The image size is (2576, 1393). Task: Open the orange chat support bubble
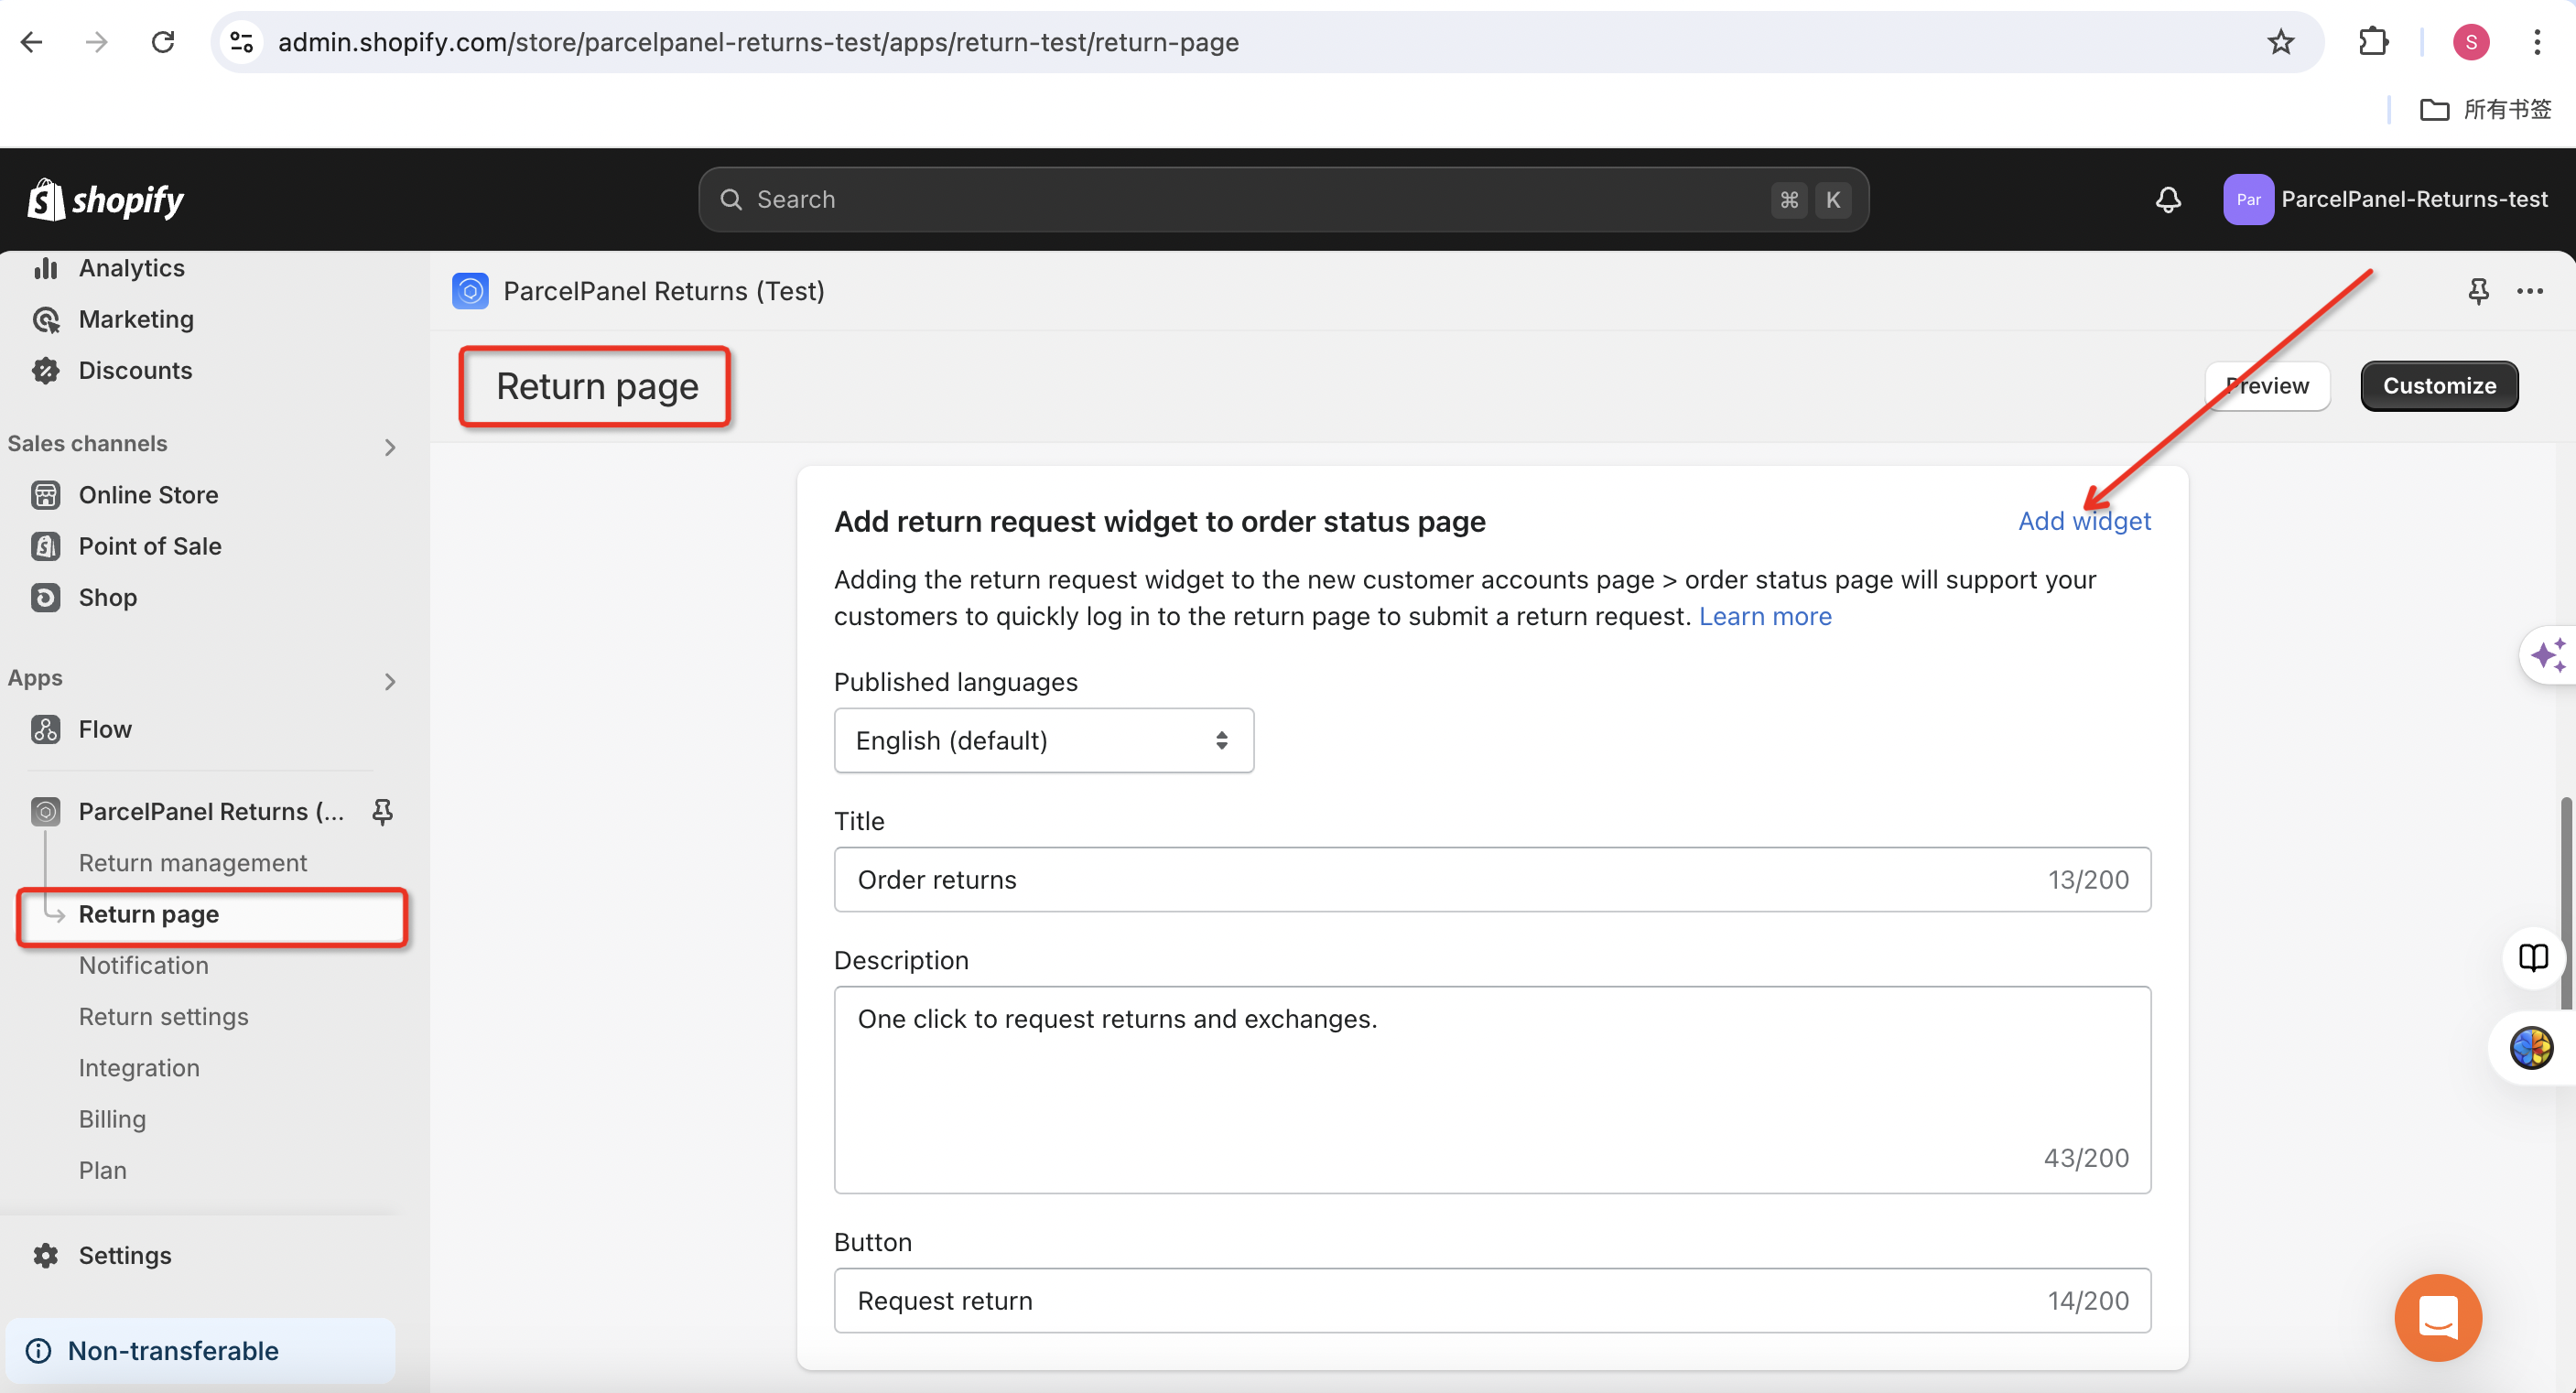(x=2437, y=1317)
